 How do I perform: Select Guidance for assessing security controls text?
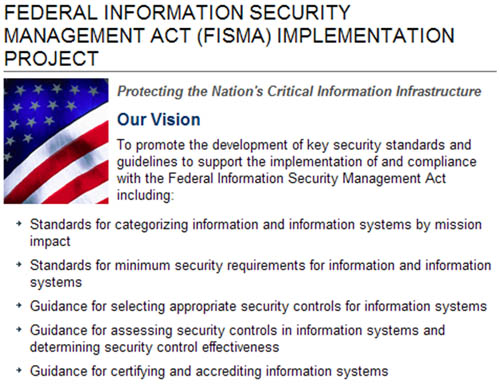[237, 339]
